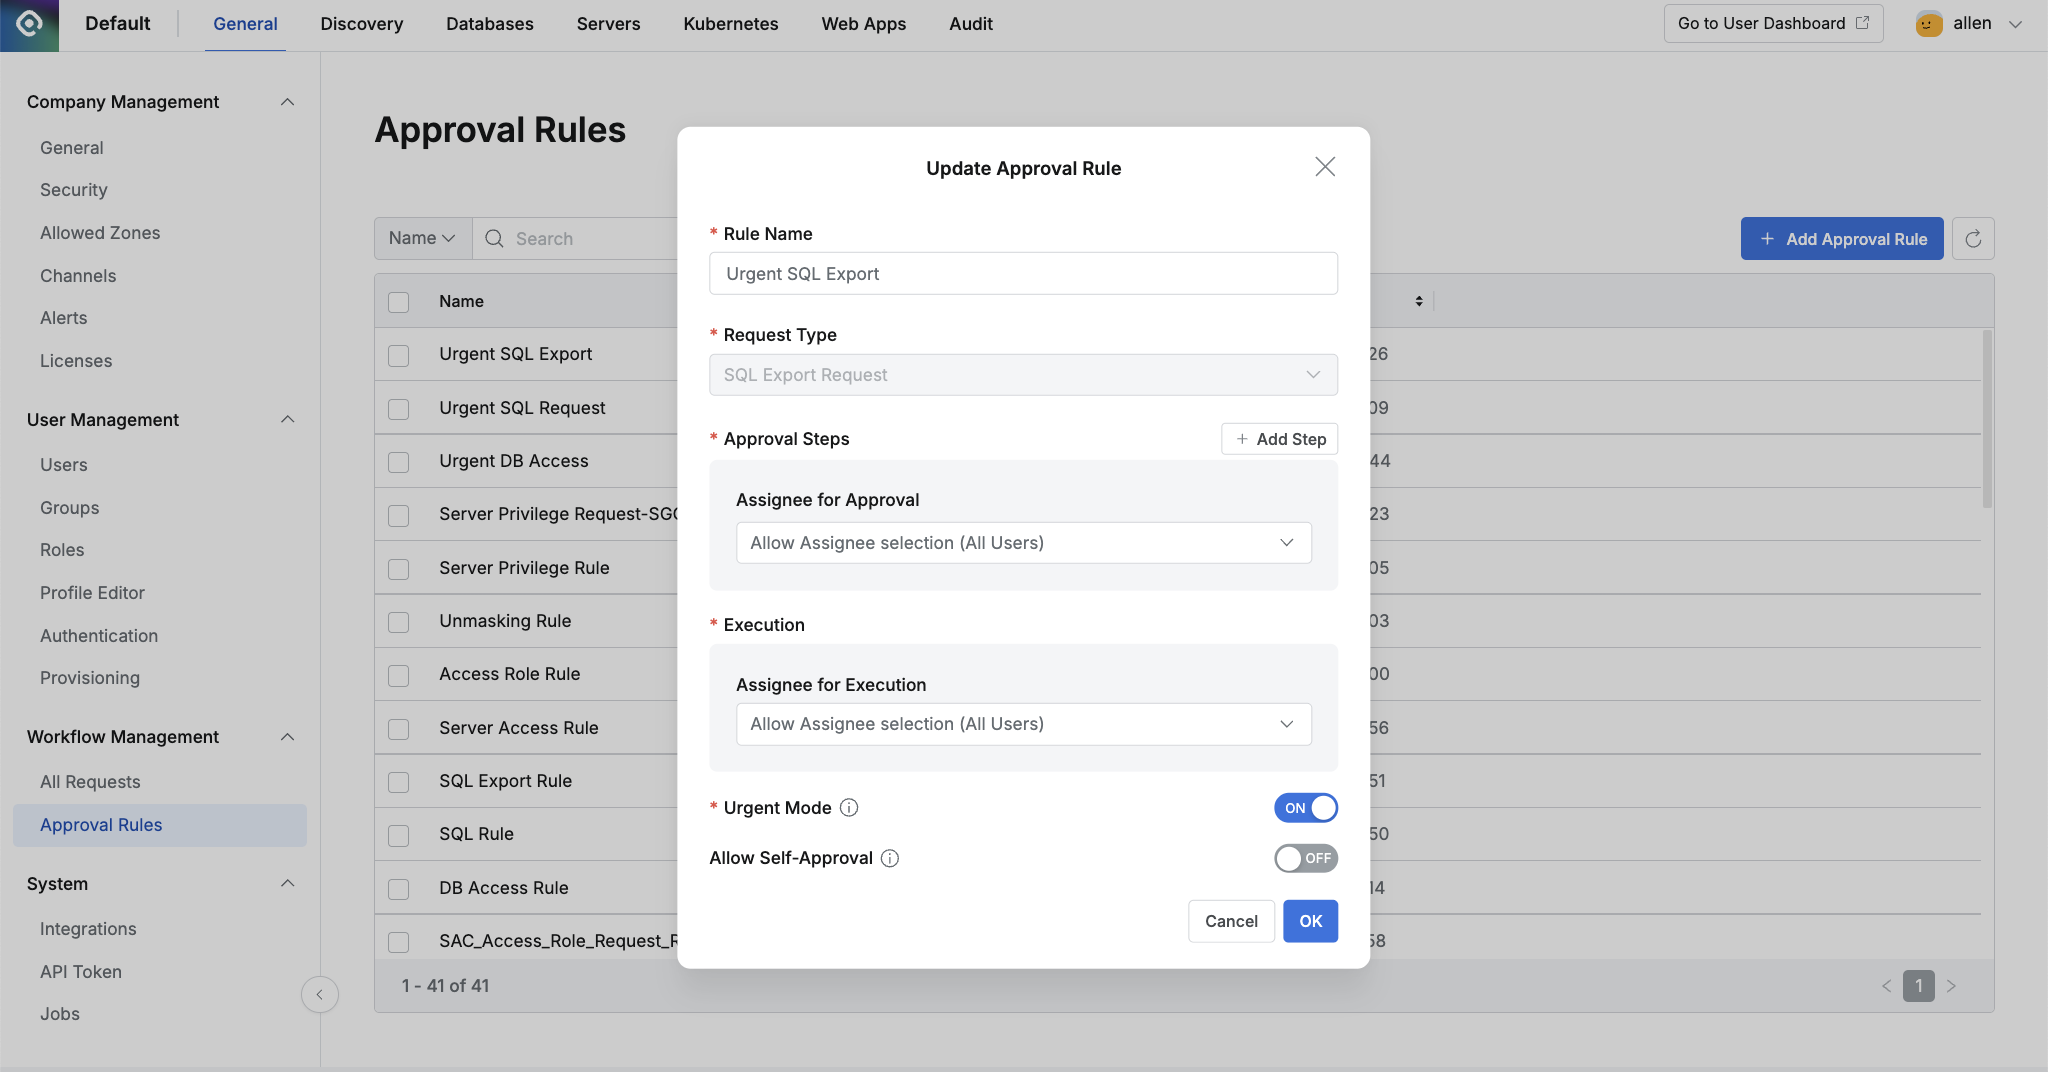Open the Assignee for Execution dropdown
Viewport: 2048px width, 1072px height.
[x=1022, y=723]
